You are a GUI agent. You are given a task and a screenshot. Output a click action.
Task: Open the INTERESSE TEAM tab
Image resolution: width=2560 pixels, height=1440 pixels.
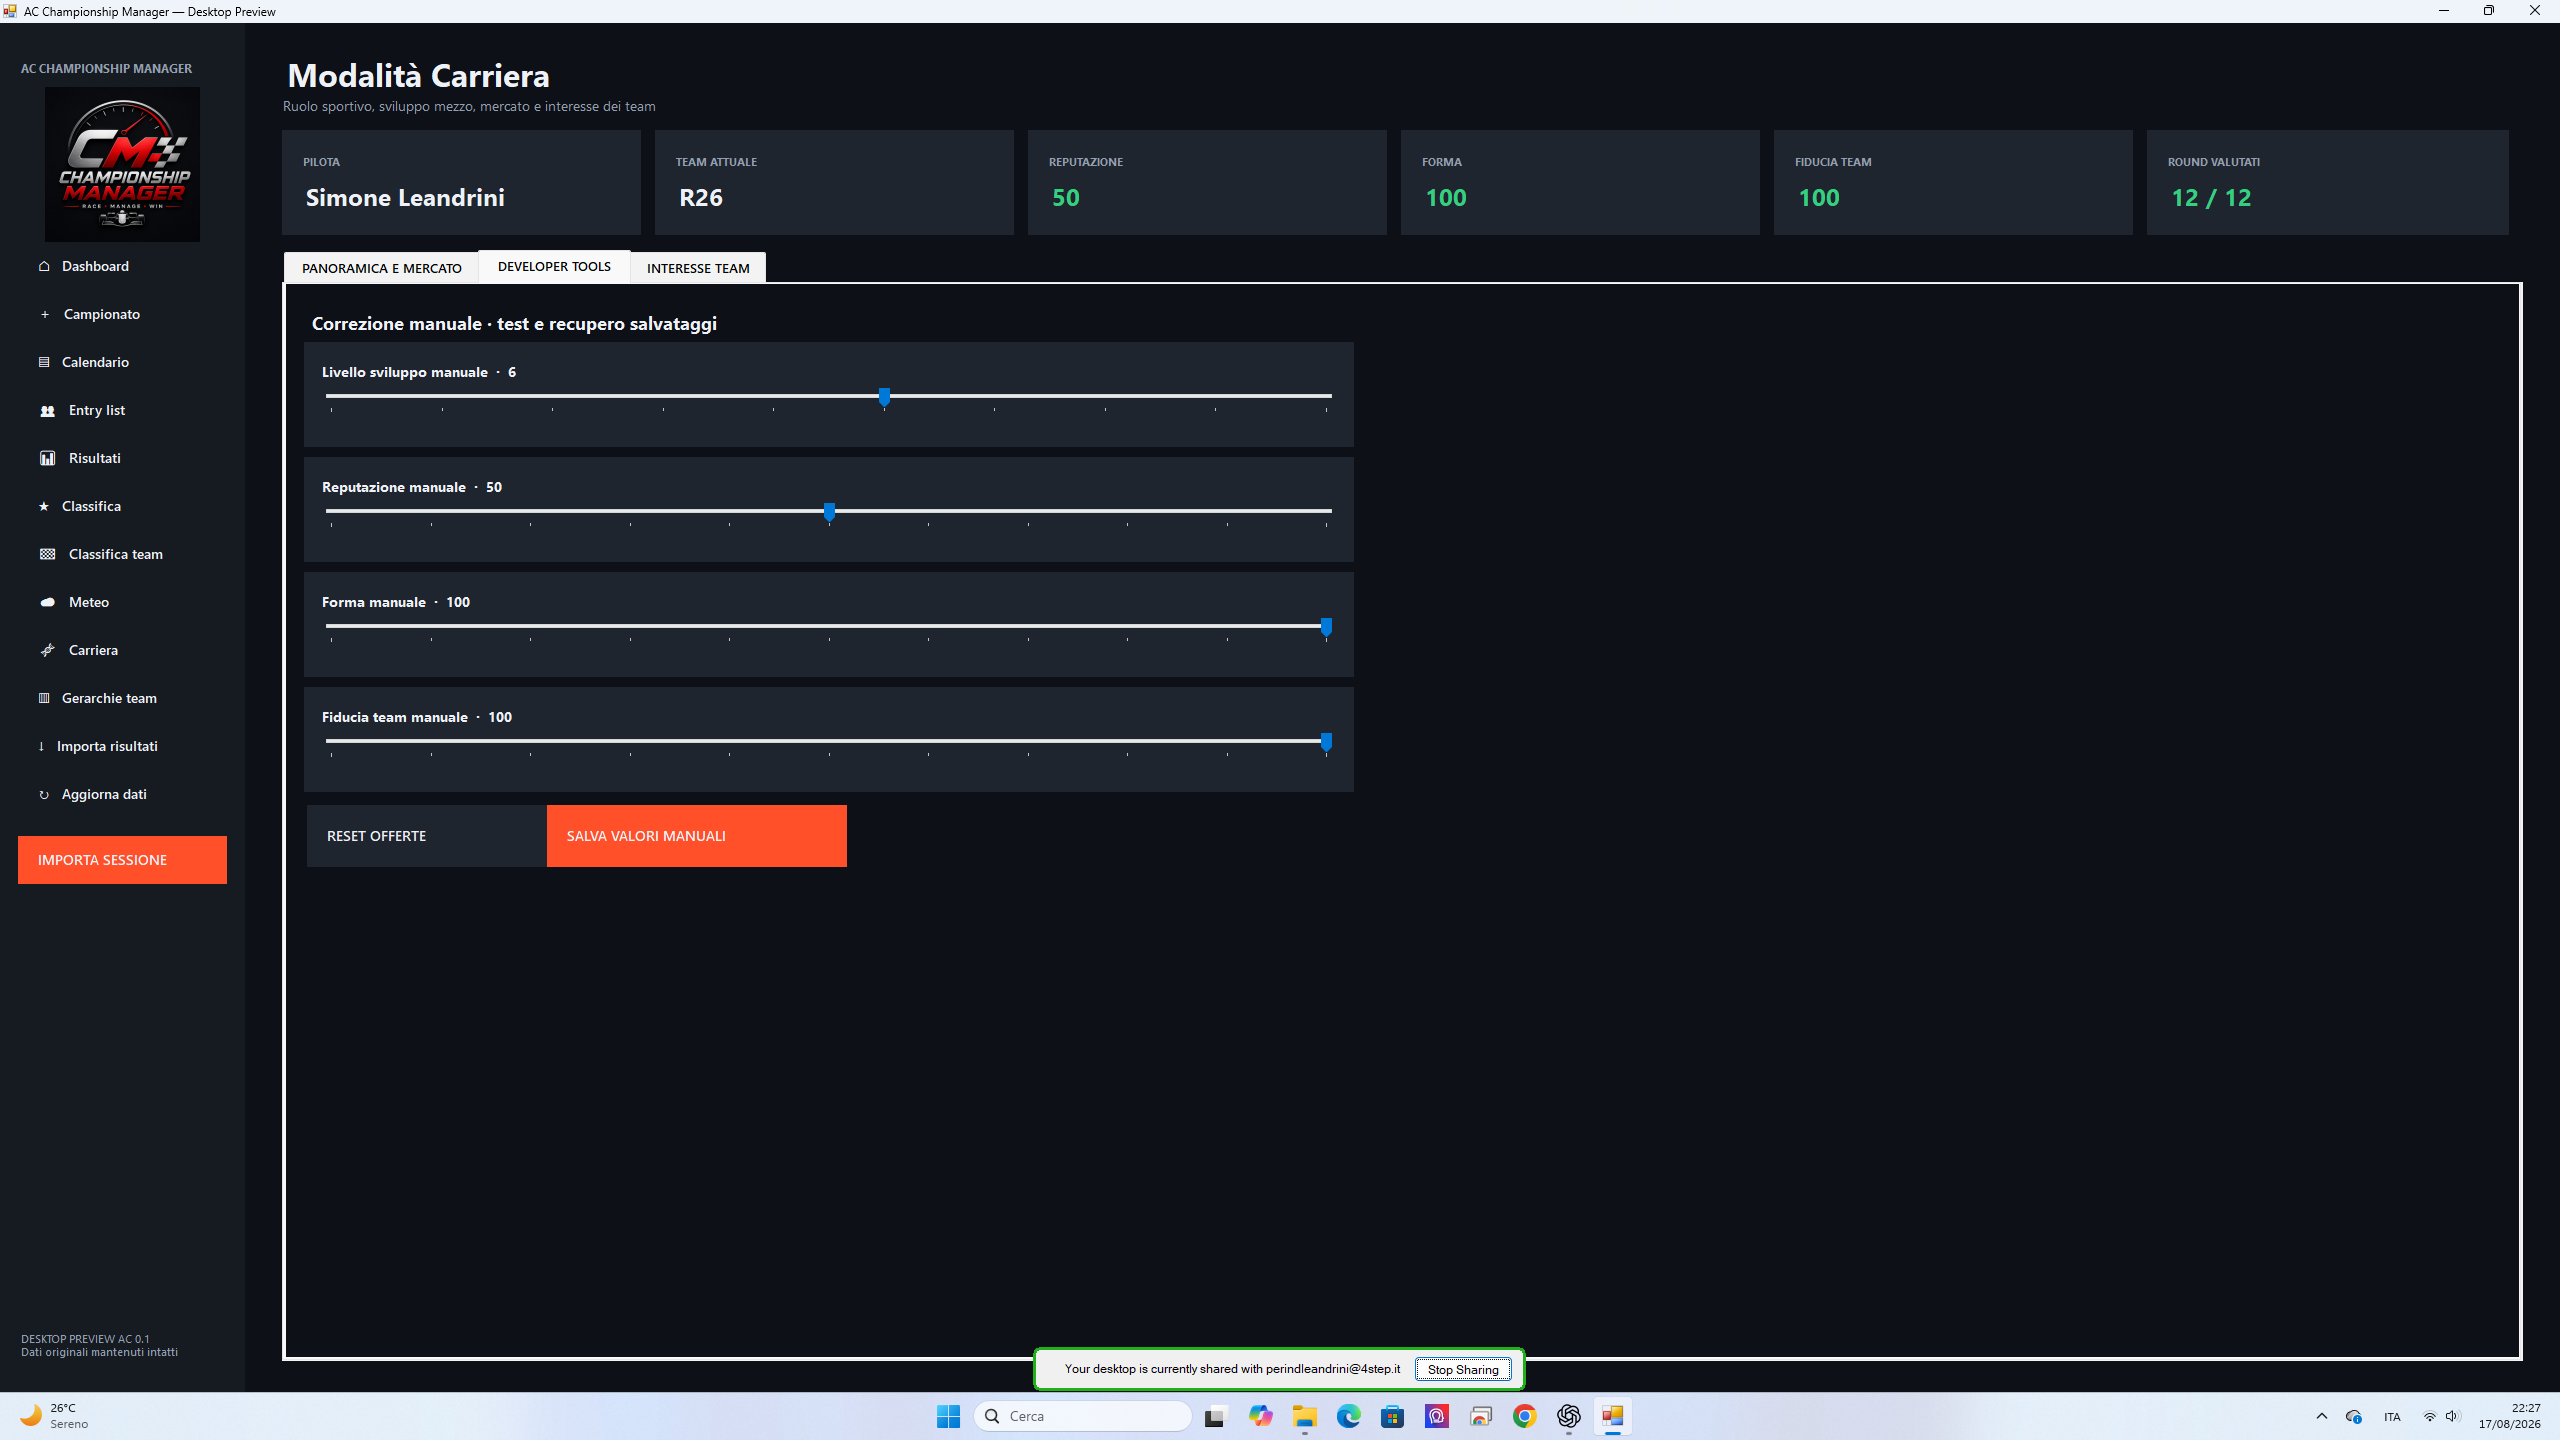tap(698, 268)
